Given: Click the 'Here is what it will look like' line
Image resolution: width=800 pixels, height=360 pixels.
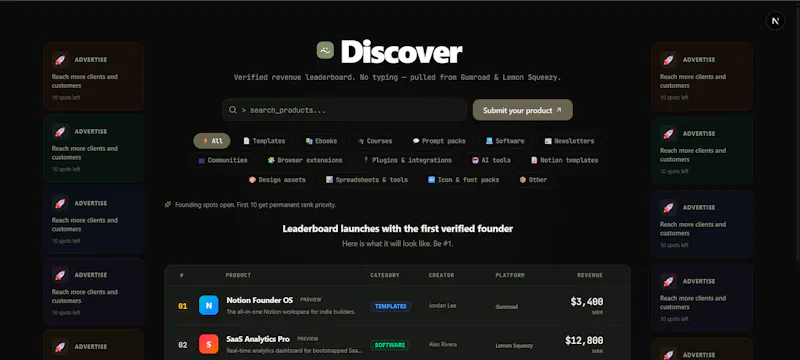Looking at the screenshot, I should pos(398,244).
